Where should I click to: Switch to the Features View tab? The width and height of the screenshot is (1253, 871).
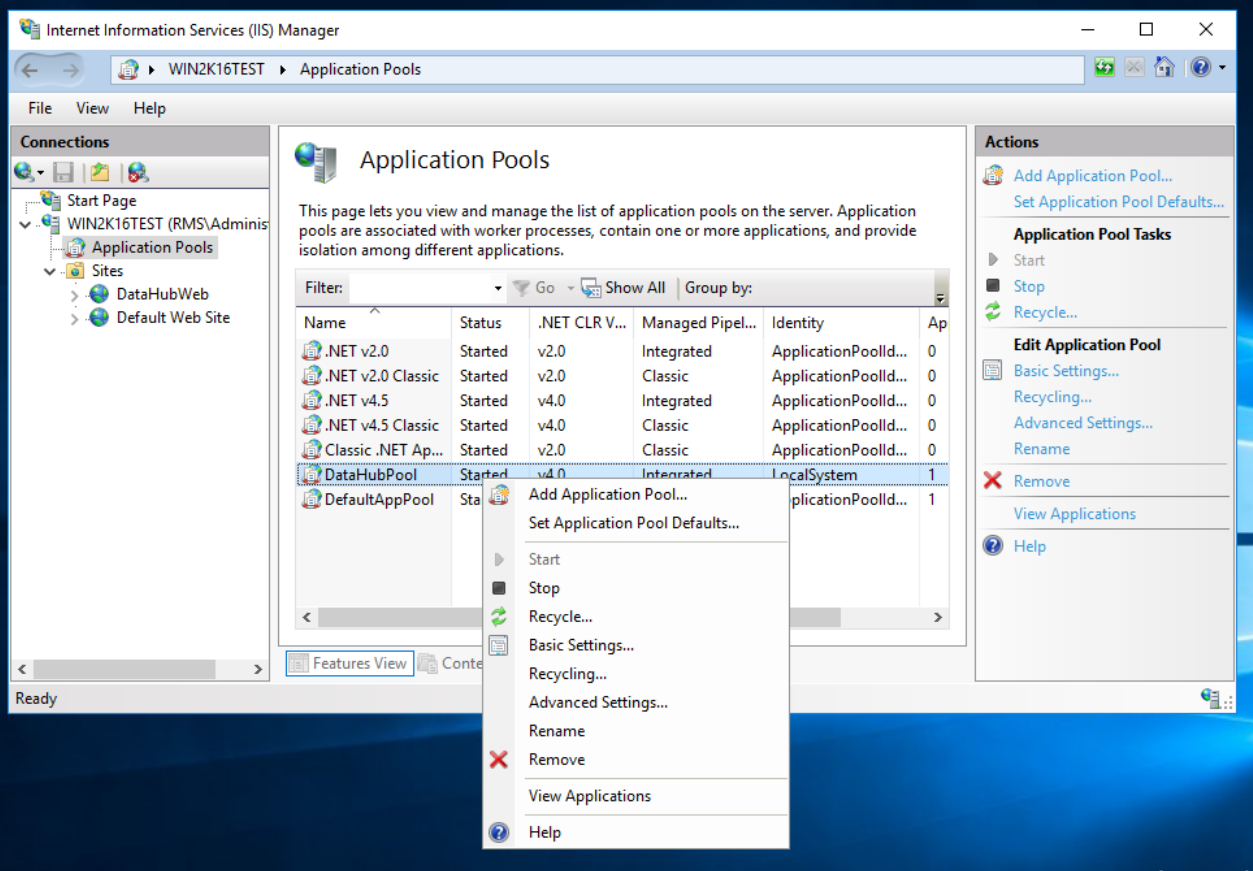click(350, 663)
